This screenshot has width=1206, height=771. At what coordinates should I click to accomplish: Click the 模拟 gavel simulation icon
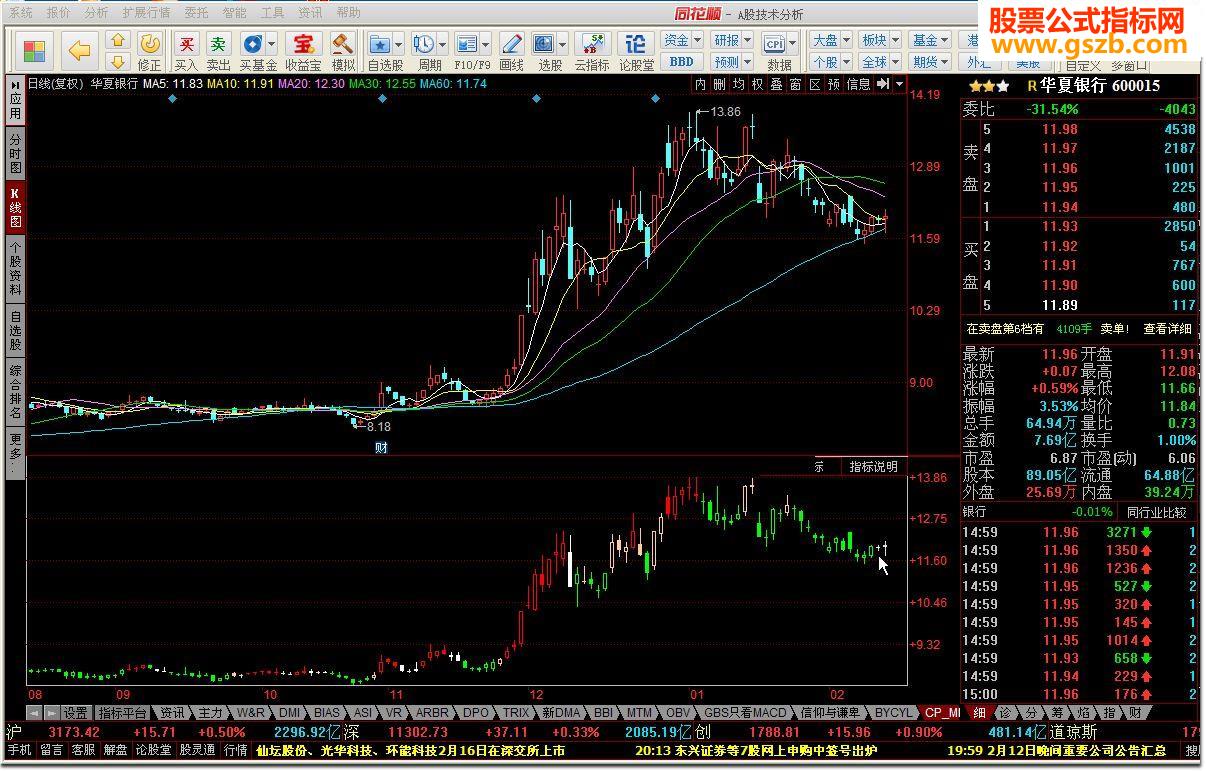pos(343,50)
